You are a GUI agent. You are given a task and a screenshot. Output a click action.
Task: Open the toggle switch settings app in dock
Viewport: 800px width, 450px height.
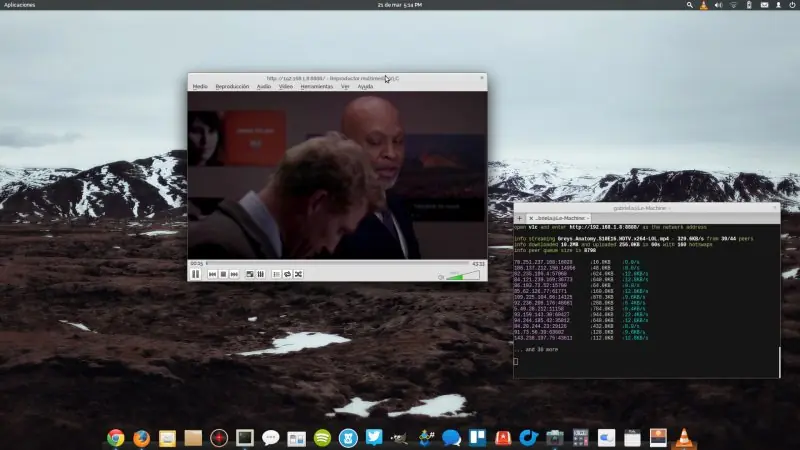point(606,438)
